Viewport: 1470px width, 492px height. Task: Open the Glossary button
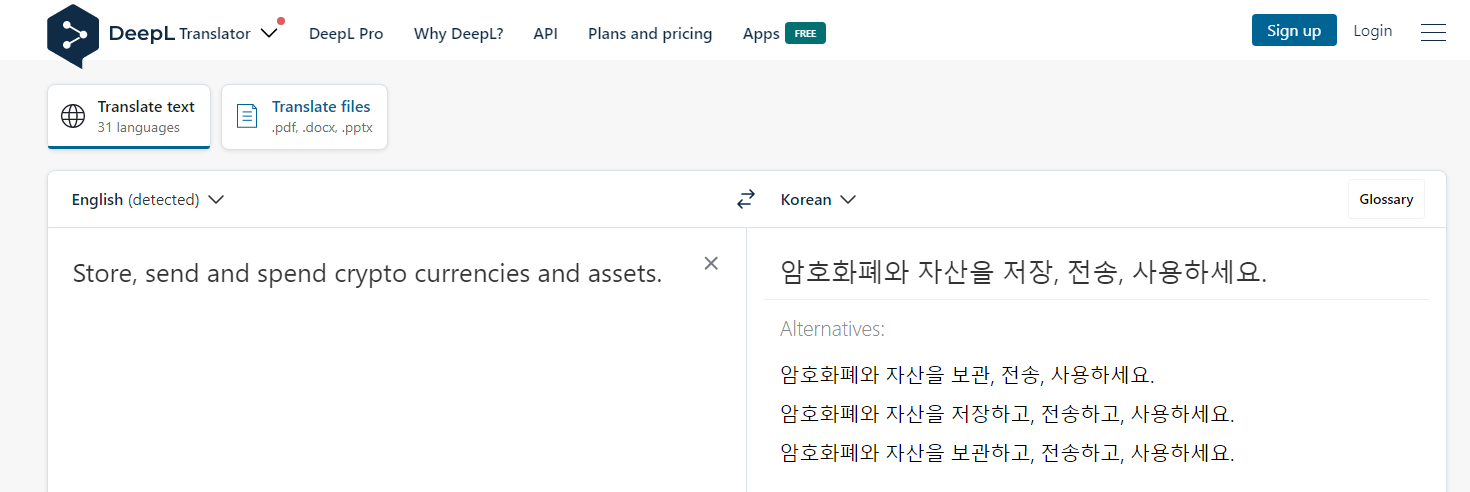[1386, 199]
